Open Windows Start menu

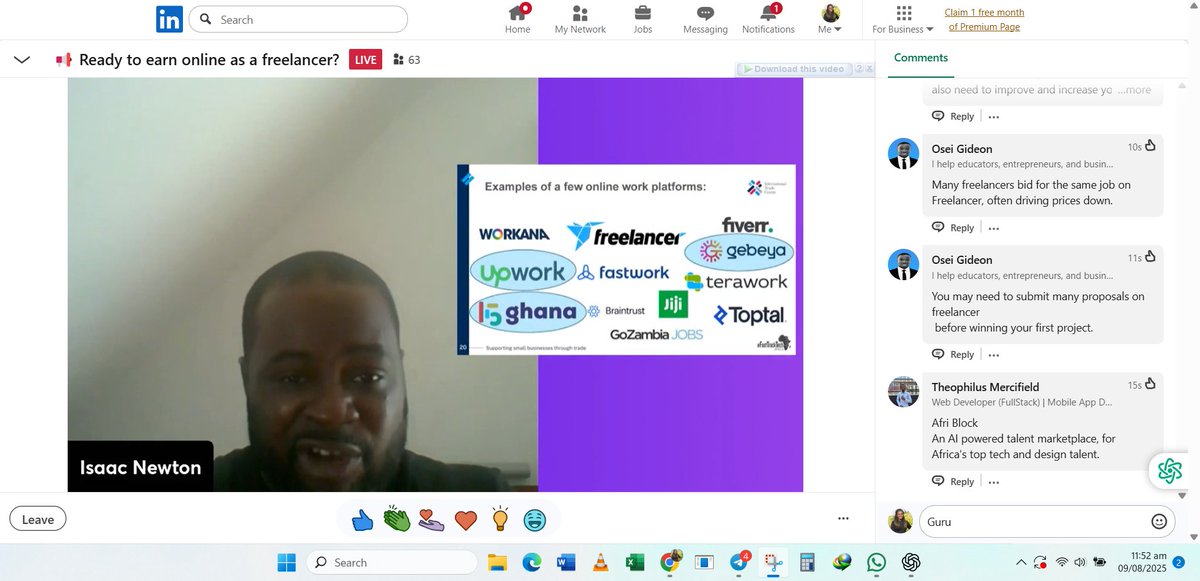(287, 562)
